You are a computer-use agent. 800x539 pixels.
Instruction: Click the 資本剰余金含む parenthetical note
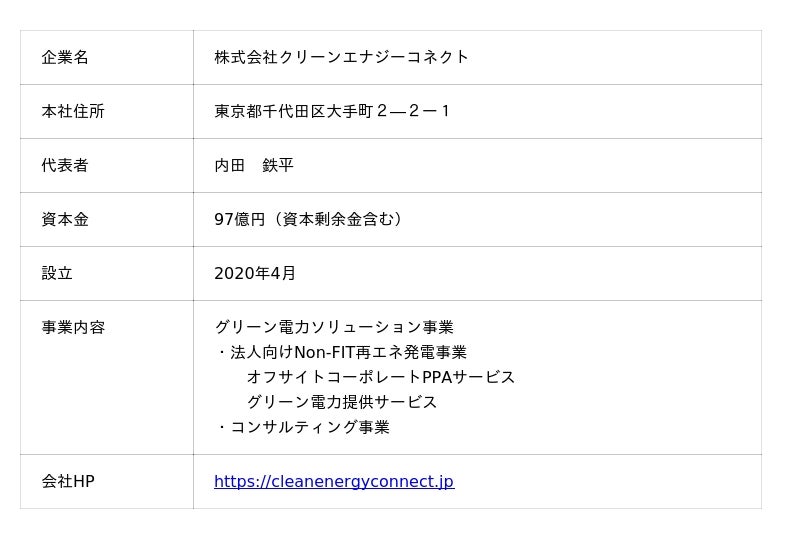click(338, 220)
